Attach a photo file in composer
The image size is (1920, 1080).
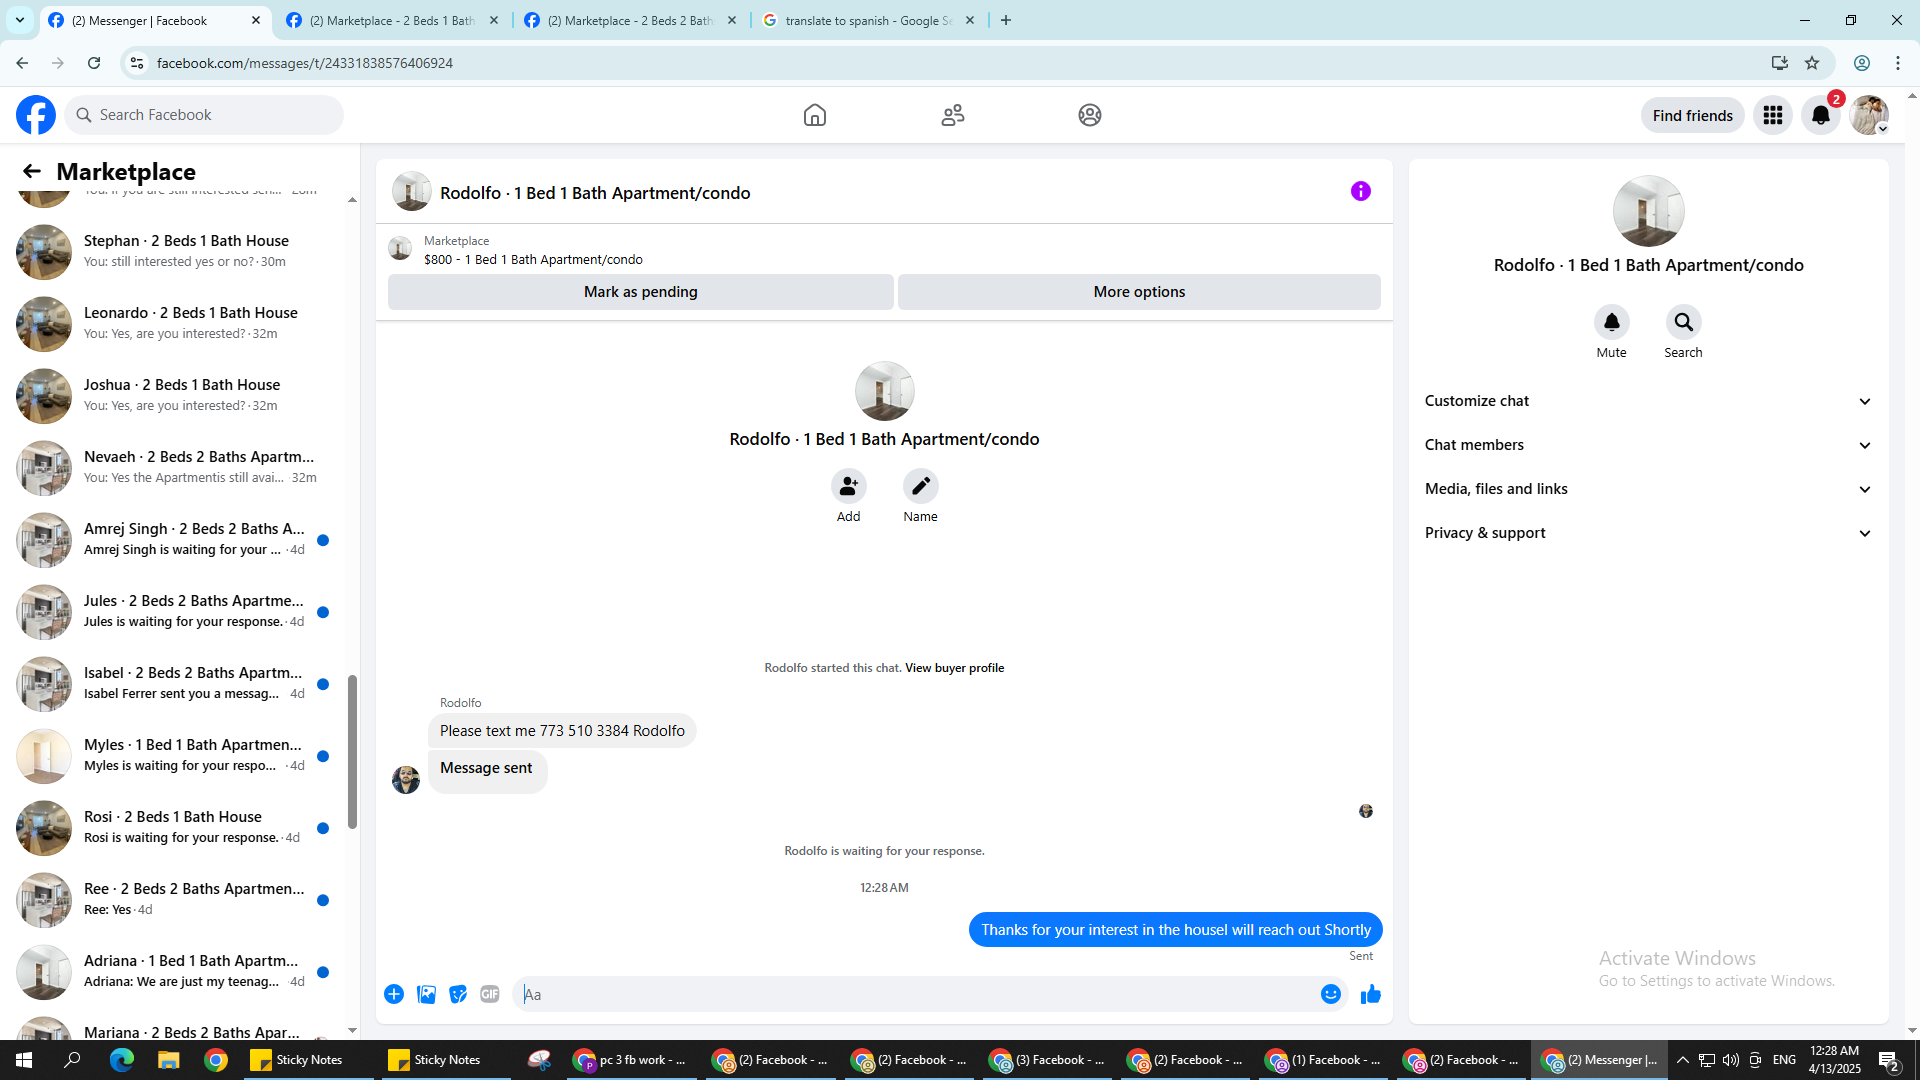(426, 994)
